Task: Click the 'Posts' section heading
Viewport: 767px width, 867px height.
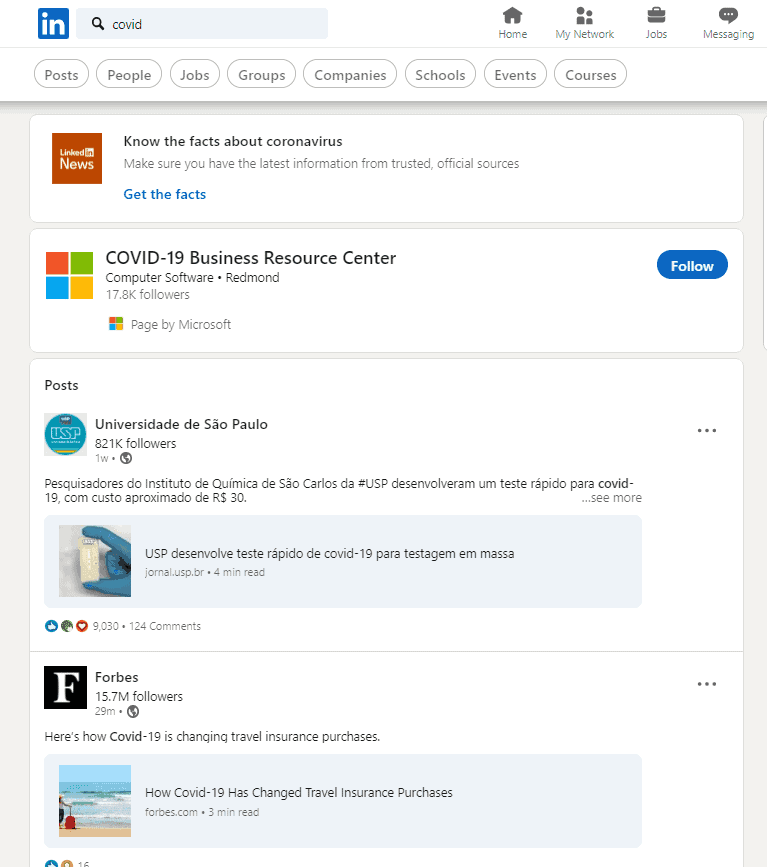Action: tap(61, 385)
